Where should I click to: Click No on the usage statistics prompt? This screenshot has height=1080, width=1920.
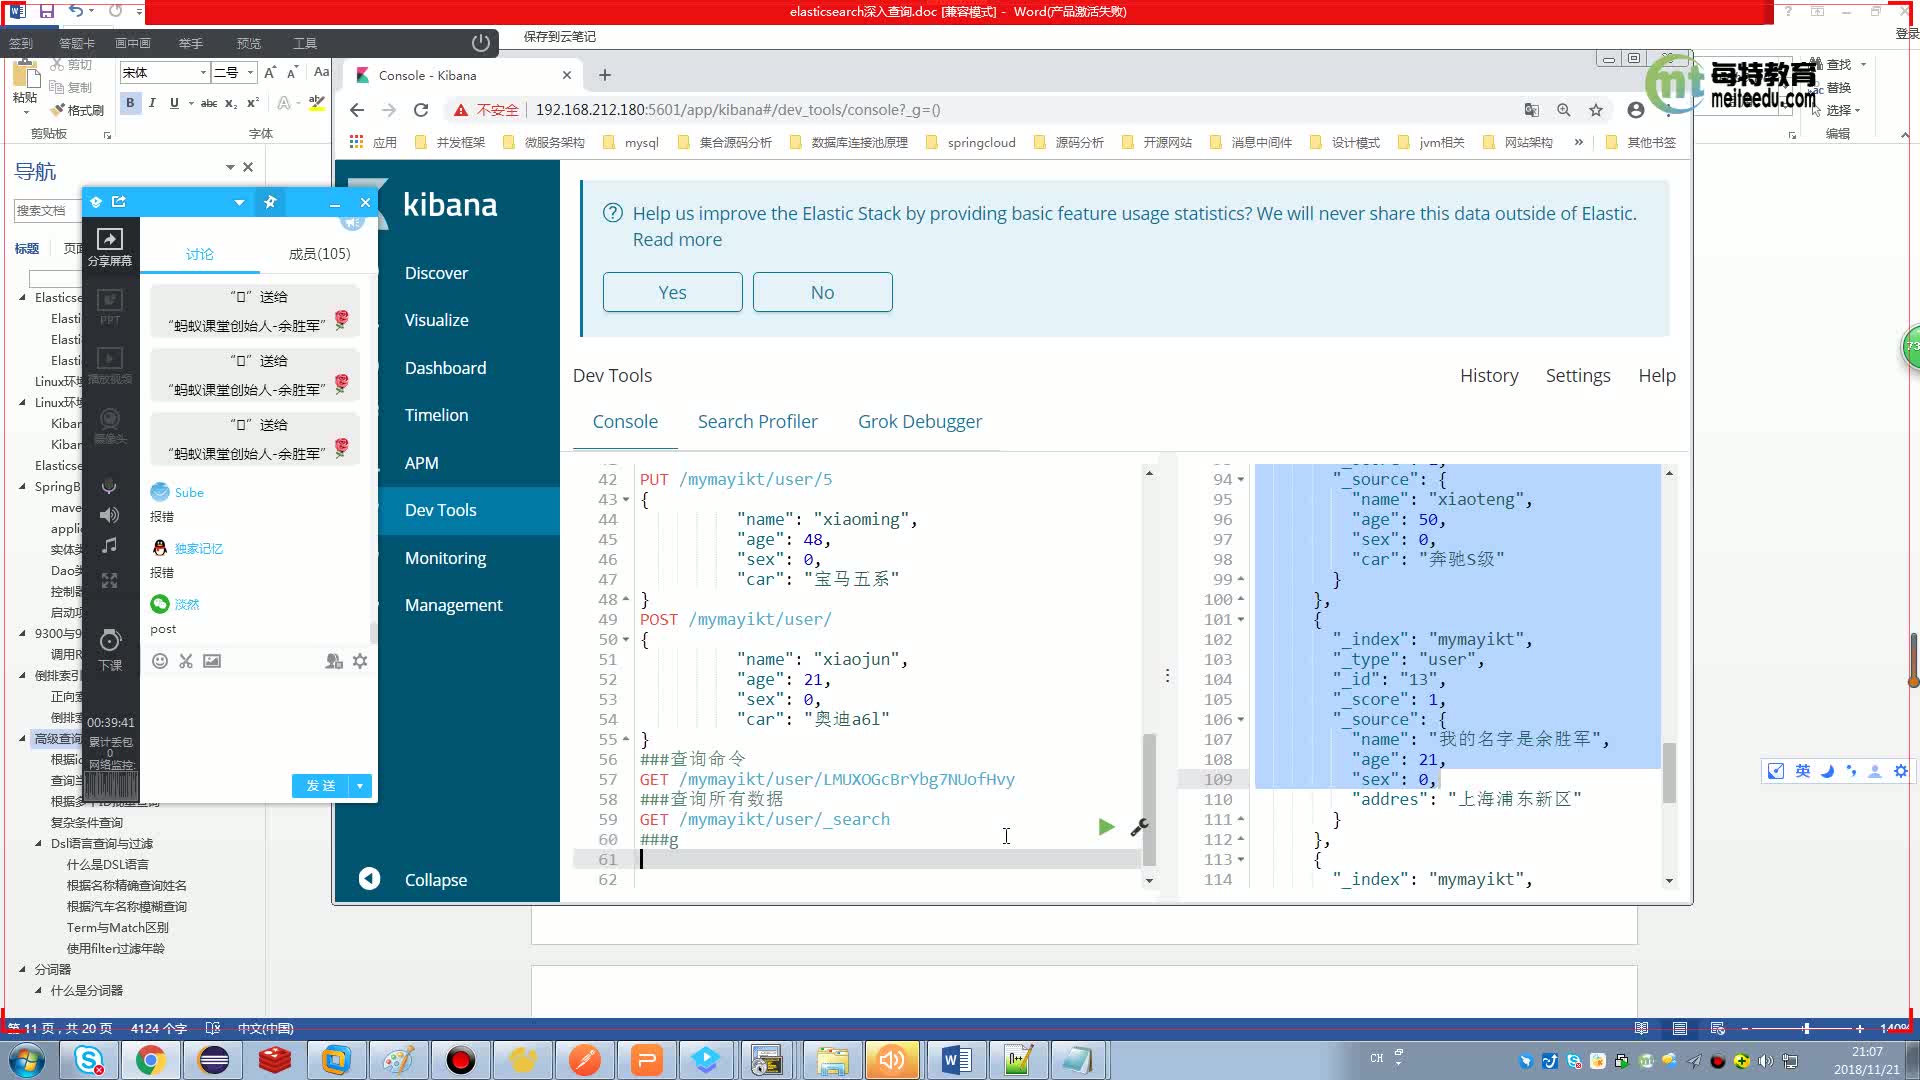[x=822, y=292]
